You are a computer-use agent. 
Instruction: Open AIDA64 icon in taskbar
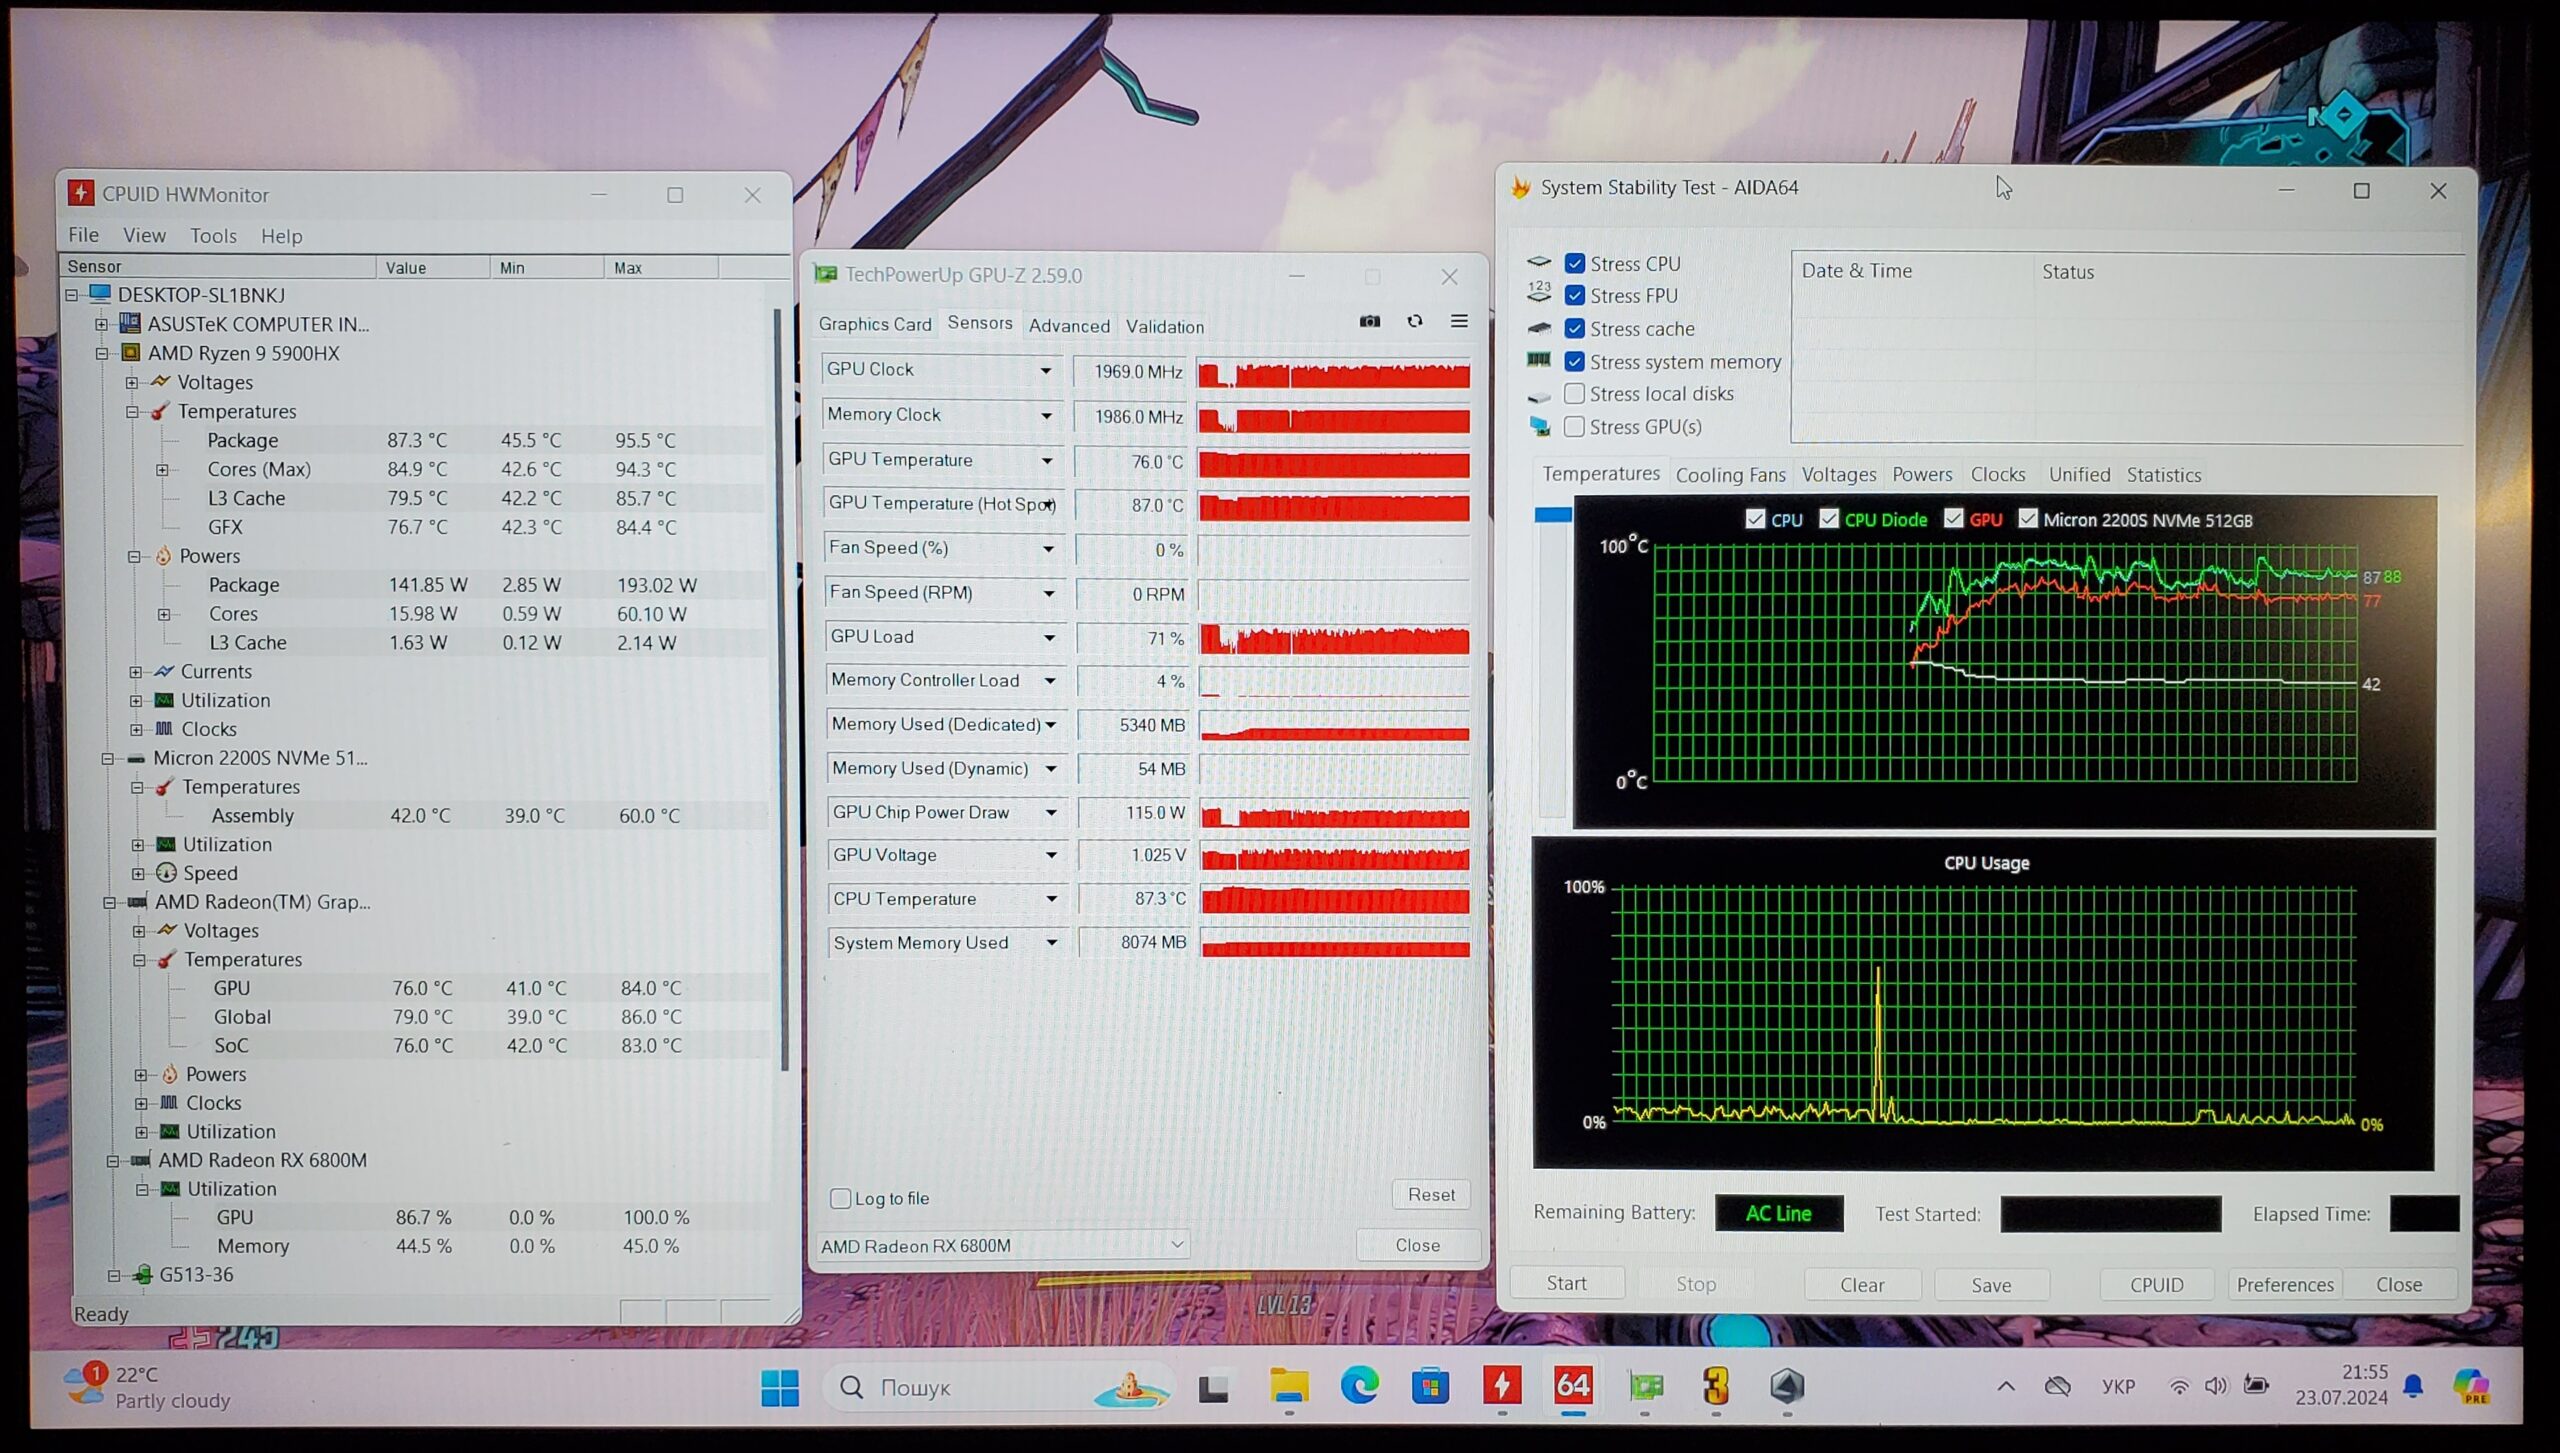1573,1386
